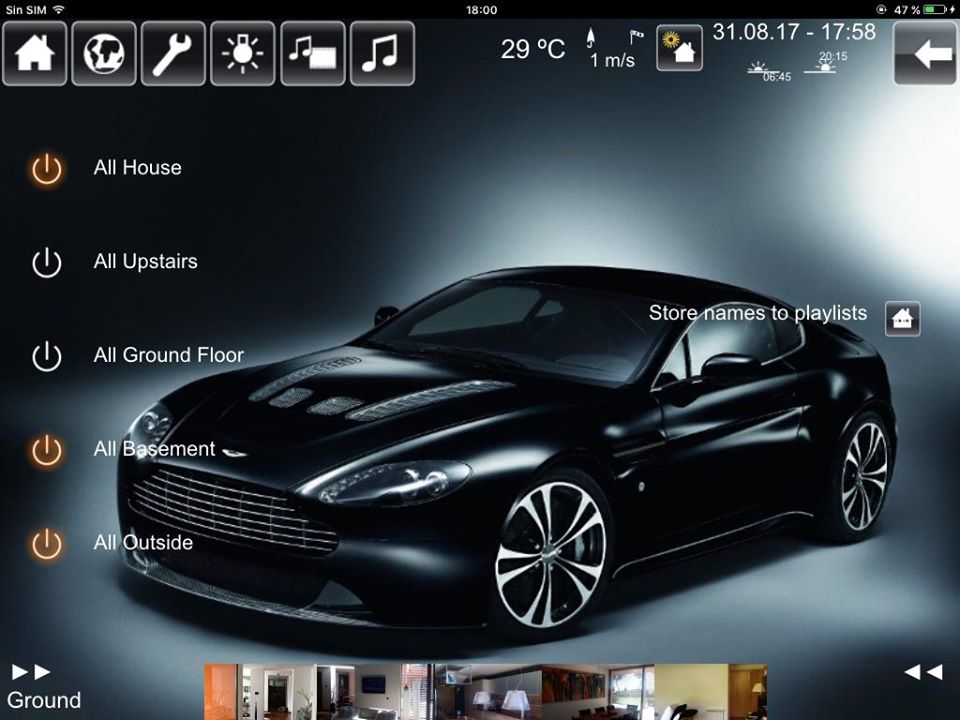Viewport: 960px width, 720px height.
Task: Select the "All House" label
Action: [138, 168]
